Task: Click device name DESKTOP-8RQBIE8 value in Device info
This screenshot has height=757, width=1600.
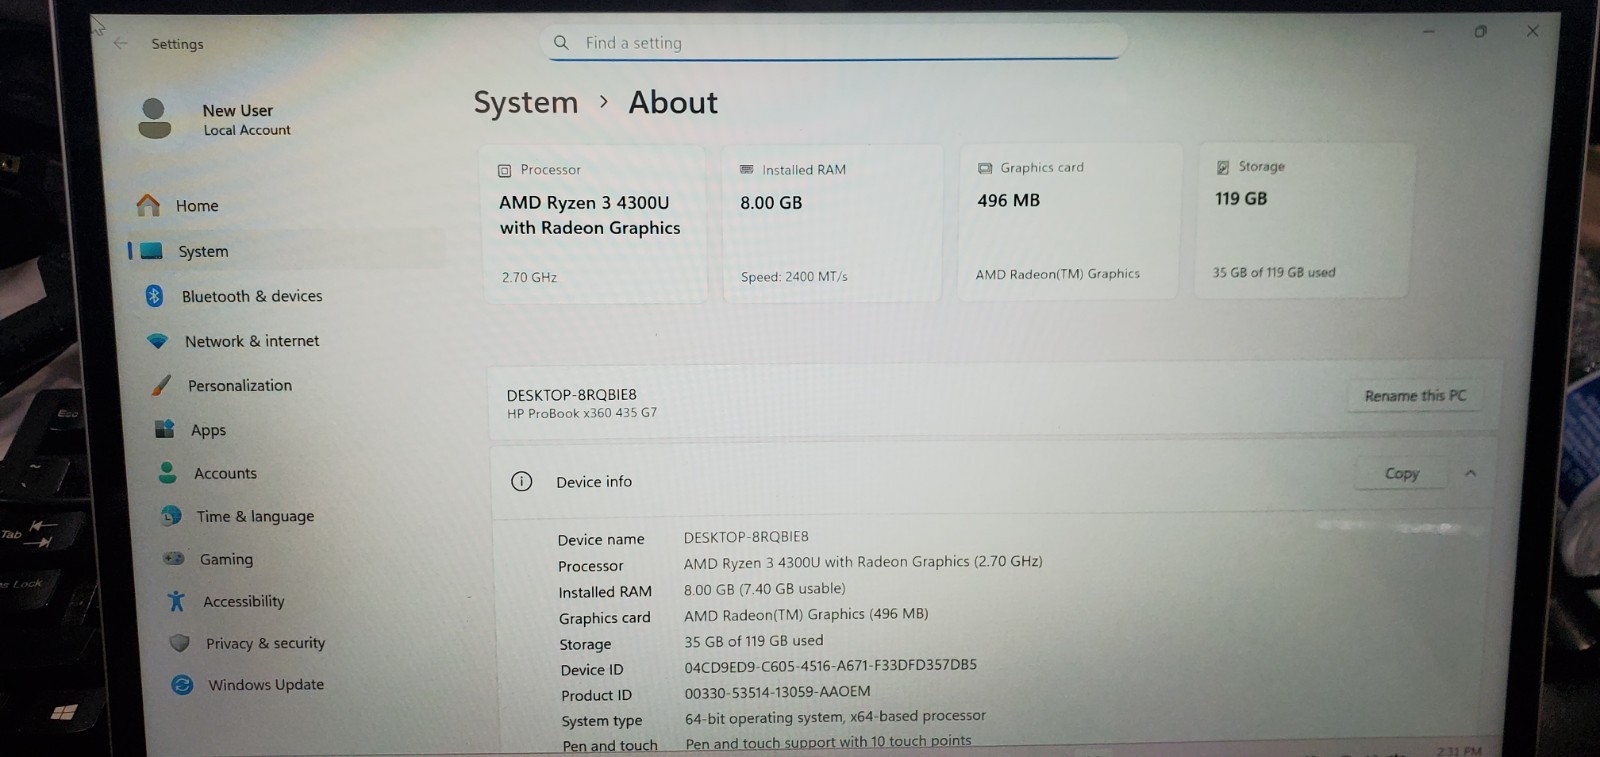Action: coord(746,537)
